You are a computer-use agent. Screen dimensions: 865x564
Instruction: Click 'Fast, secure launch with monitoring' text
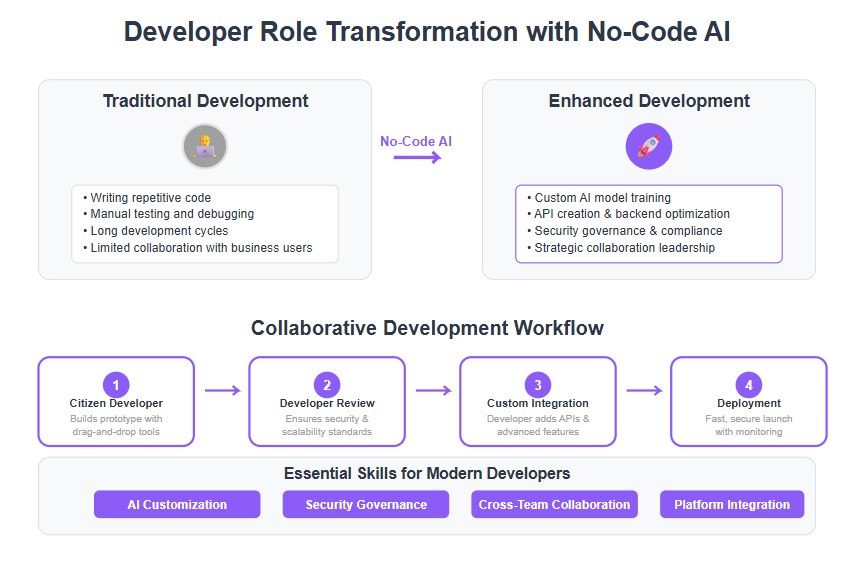[x=749, y=425]
